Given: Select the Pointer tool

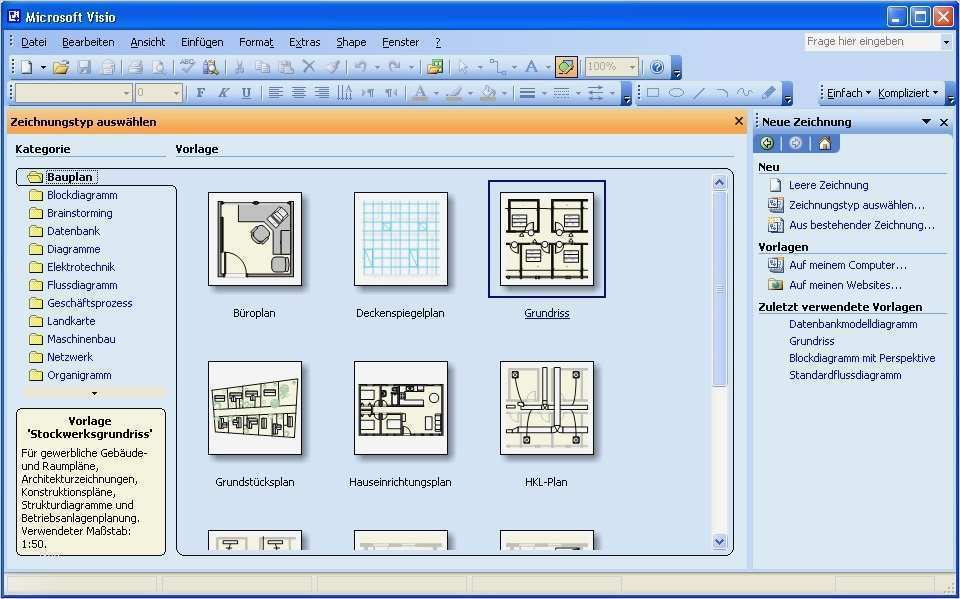Looking at the screenshot, I should [463, 67].
